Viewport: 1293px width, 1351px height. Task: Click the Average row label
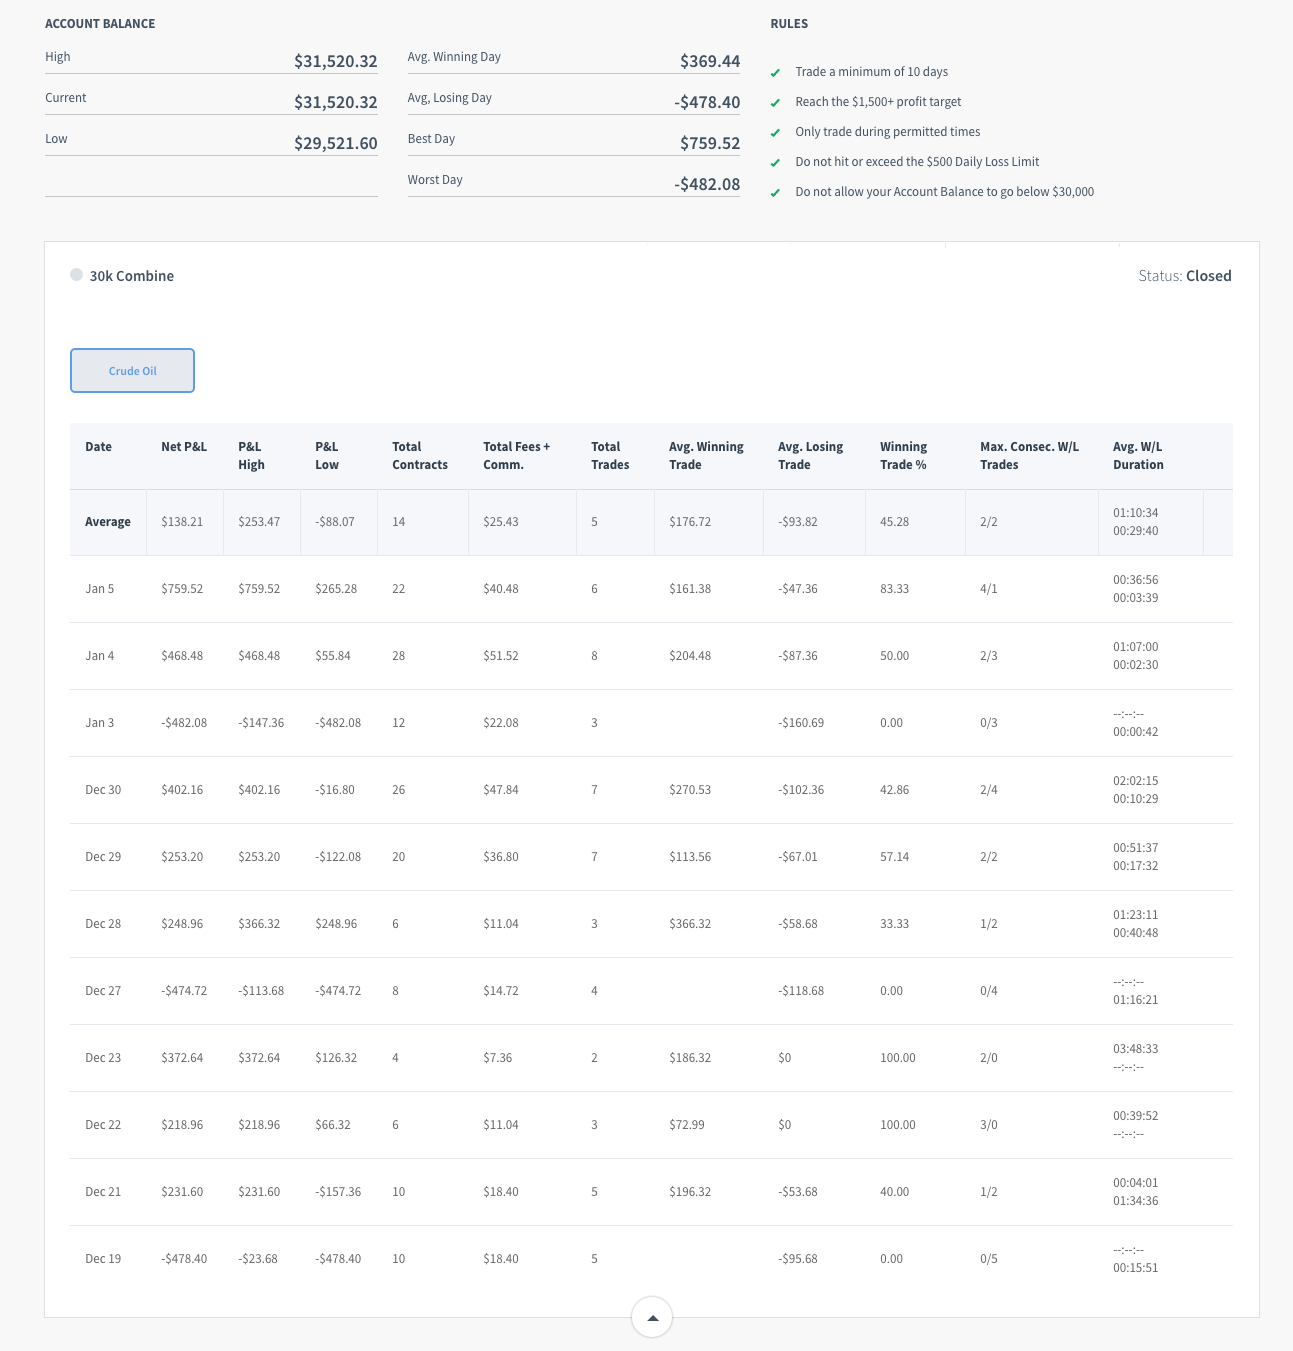[x=108, y=522]
